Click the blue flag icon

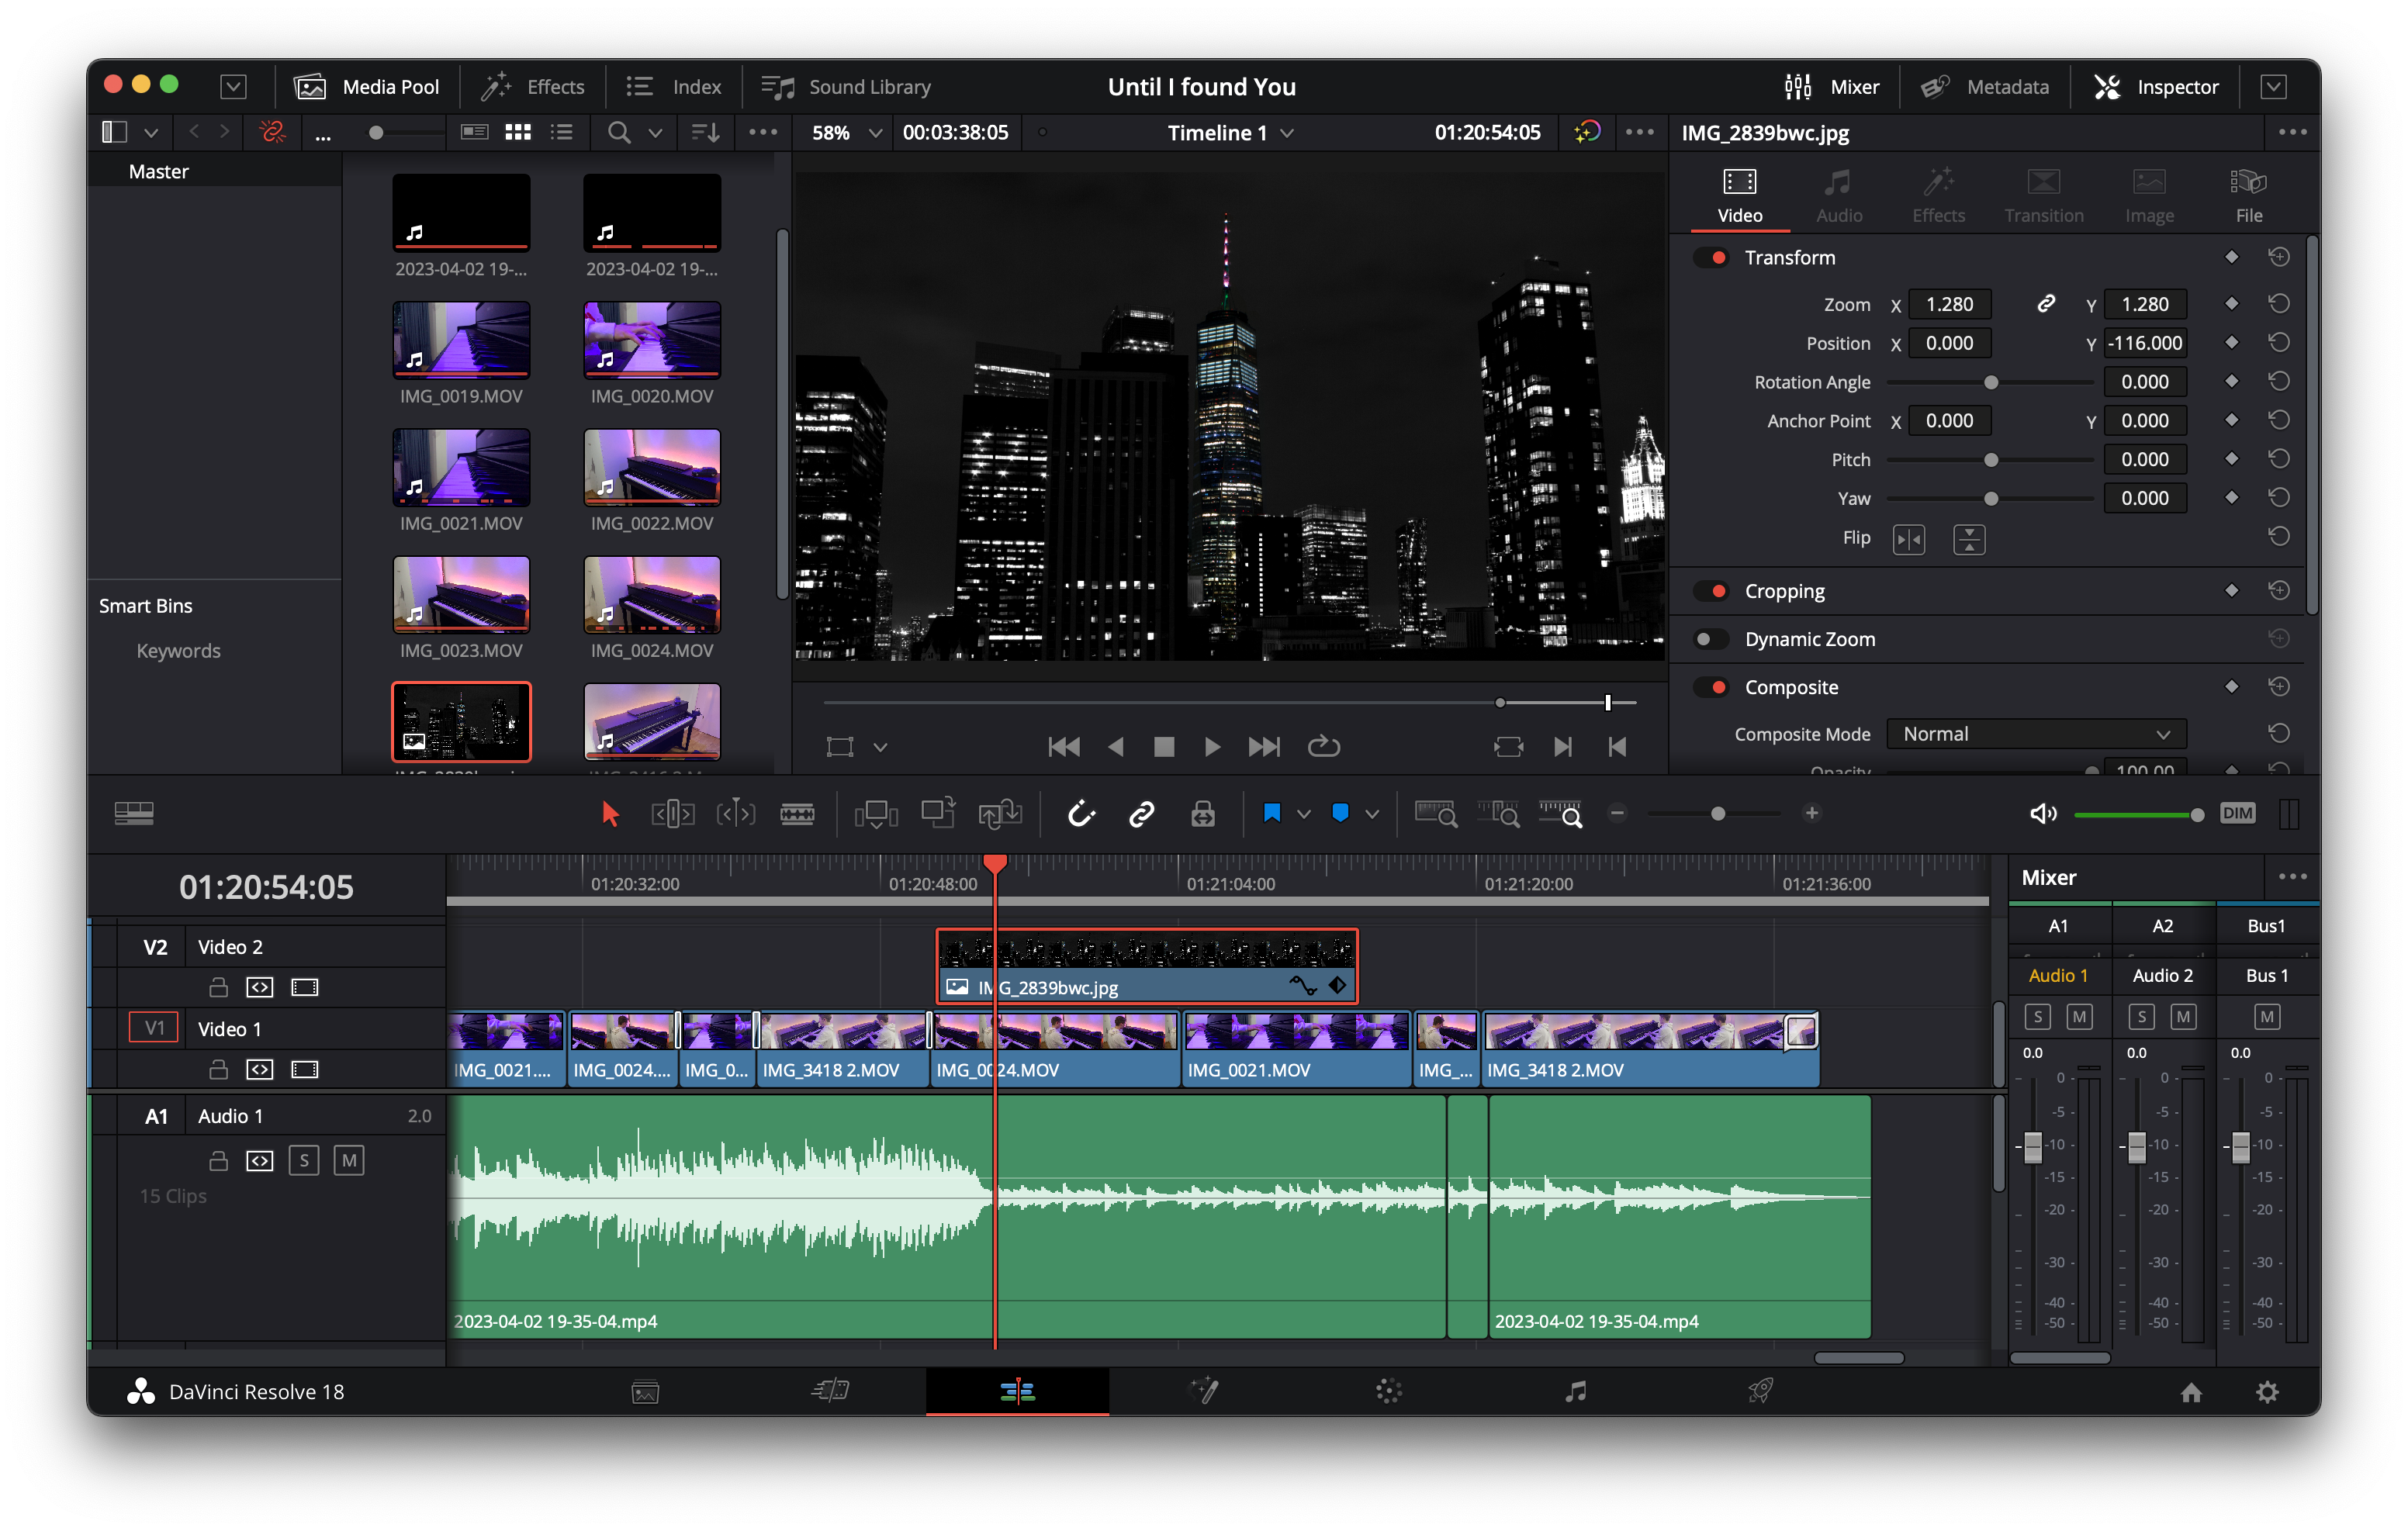coord(1271,813)
